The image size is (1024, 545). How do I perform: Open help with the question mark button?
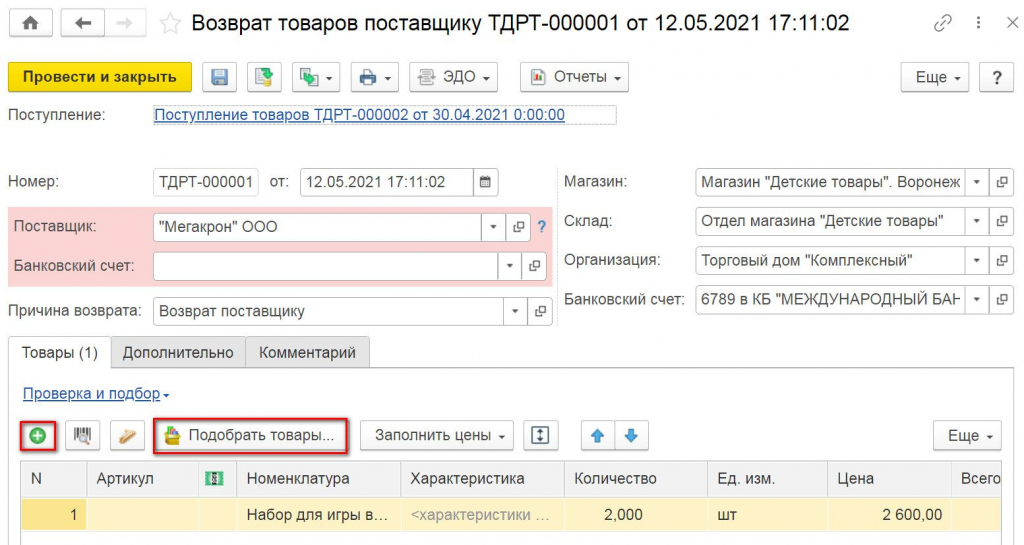(x=997, y=78)
